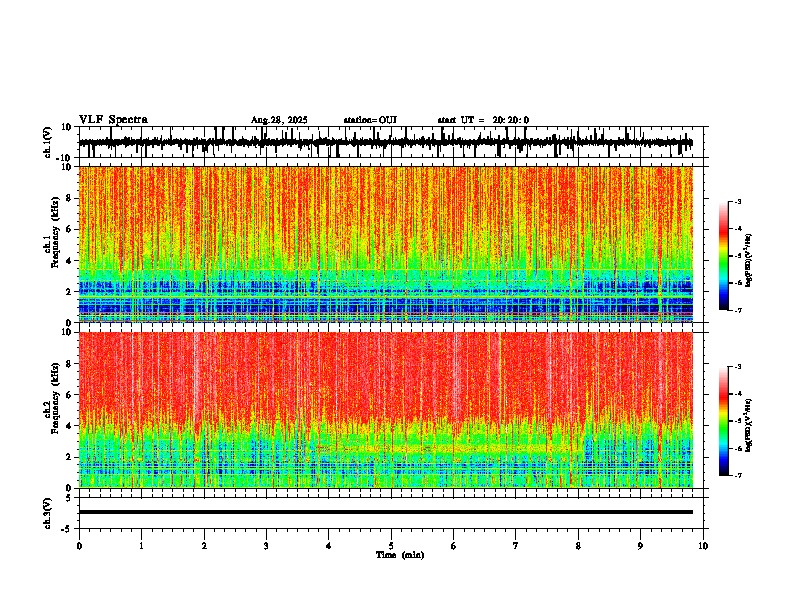This screenshot has width=792, height=612.
Task: Click the ch.2 'Frequency (kHz)' axis label
Action: [55, 398]
